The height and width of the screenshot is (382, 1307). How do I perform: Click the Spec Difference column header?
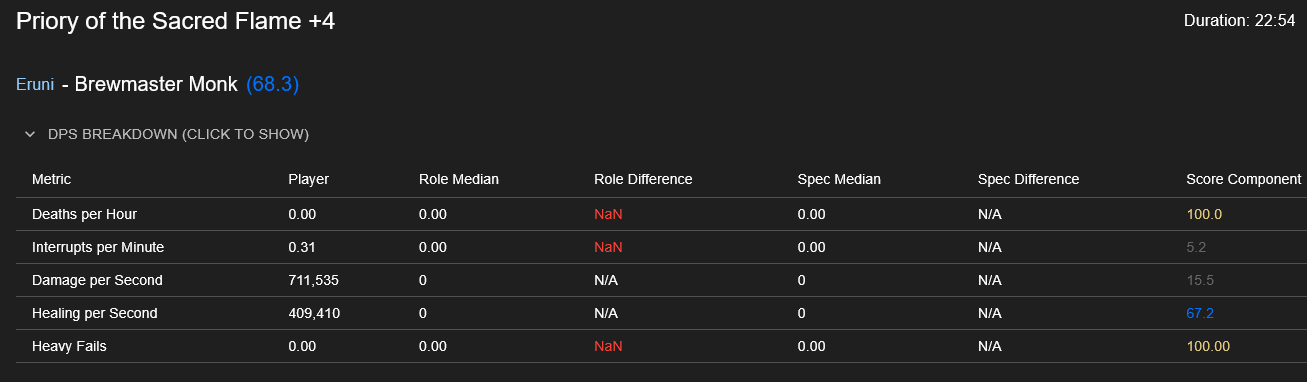tap(1029, 179)
